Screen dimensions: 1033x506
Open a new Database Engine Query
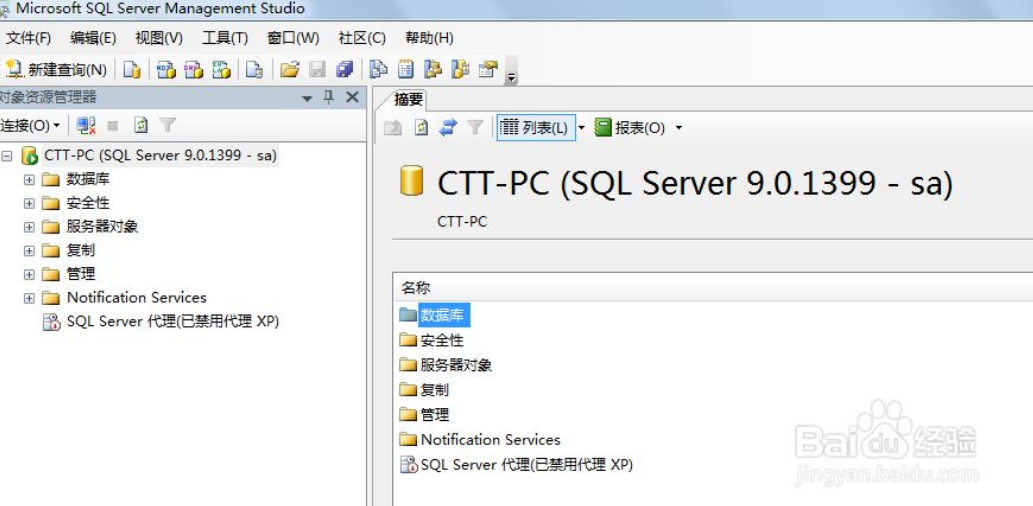tap(132, 70)
